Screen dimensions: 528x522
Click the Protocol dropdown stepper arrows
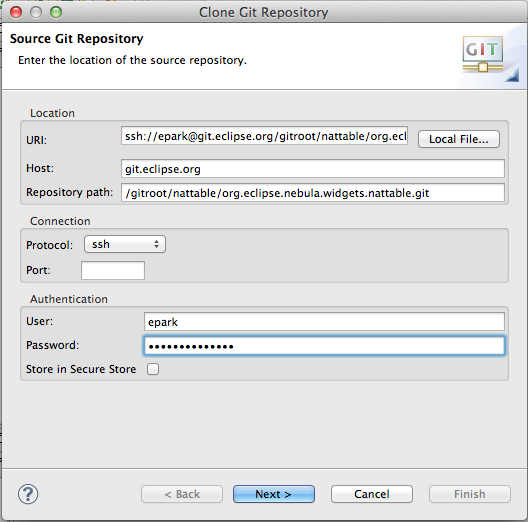(156, 244)
